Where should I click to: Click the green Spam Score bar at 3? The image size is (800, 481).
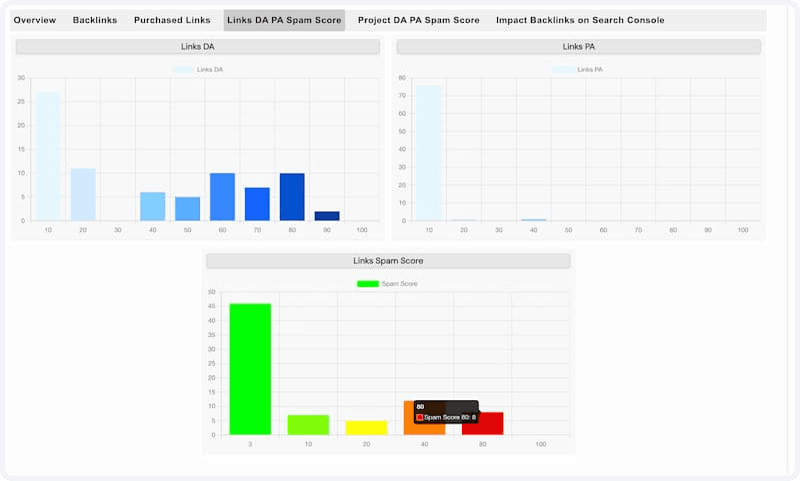[x=250, y=369]
